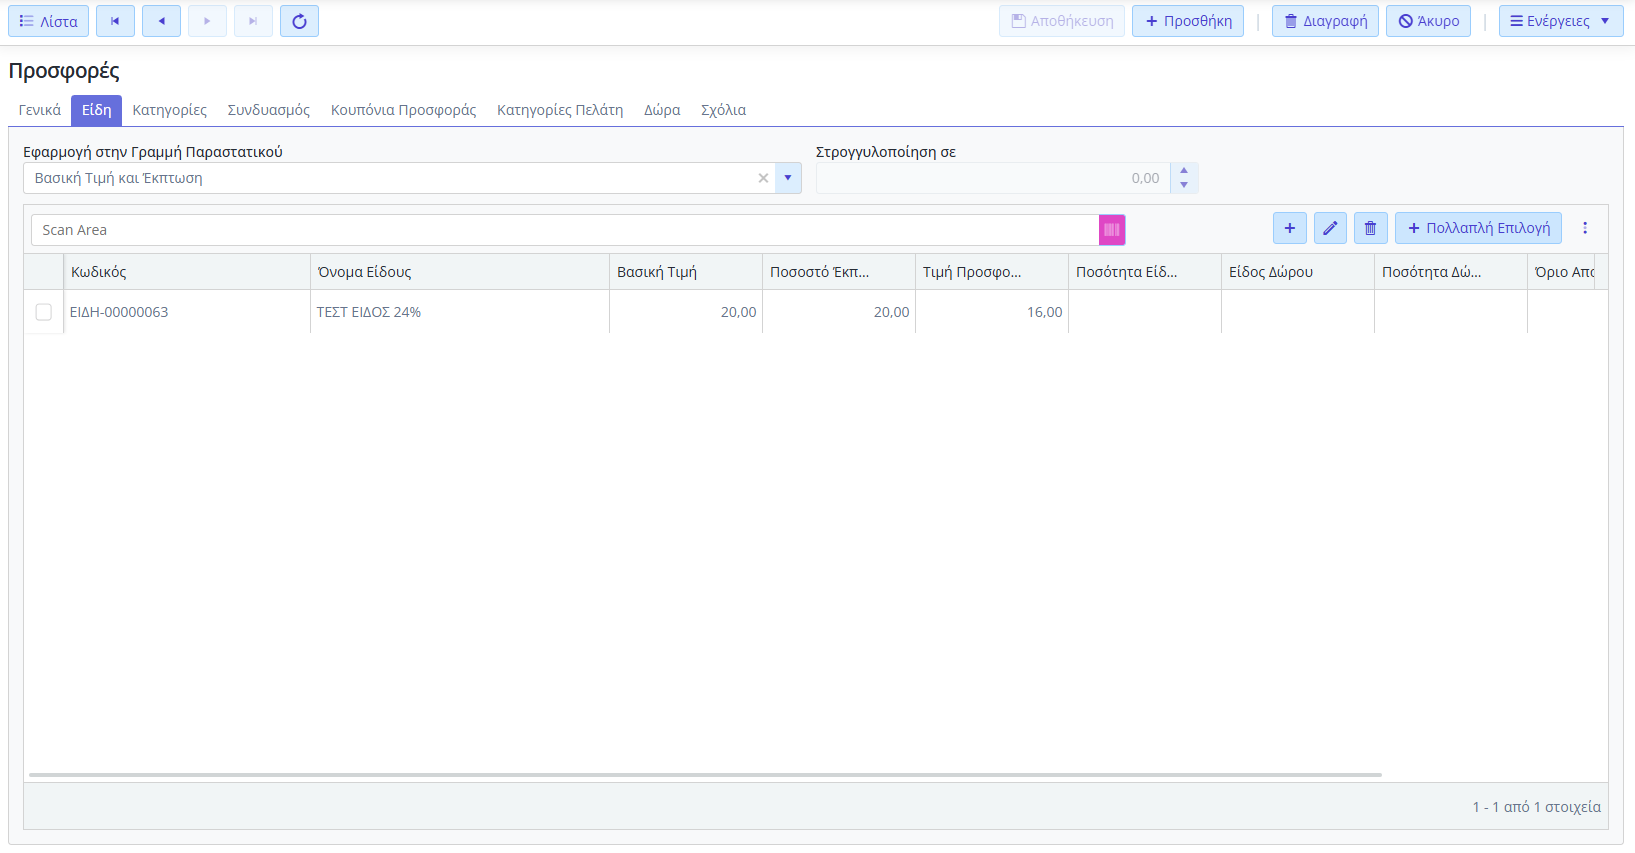Clear the Βασική Τιμή και Έκπτωση selection
Screen dimensions: 1635x853
click(763, 178)
